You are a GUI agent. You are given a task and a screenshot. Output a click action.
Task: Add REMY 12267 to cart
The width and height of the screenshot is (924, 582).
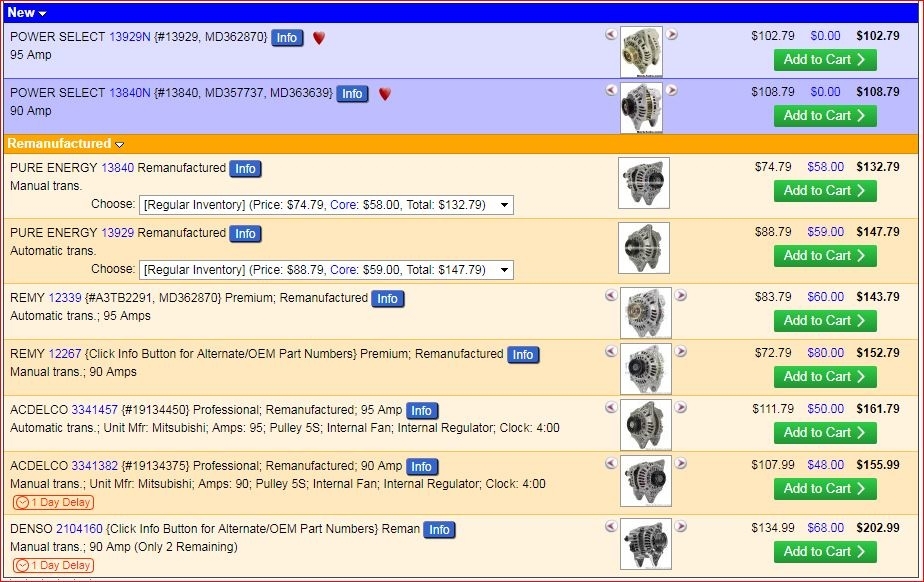tap(825, 376)
